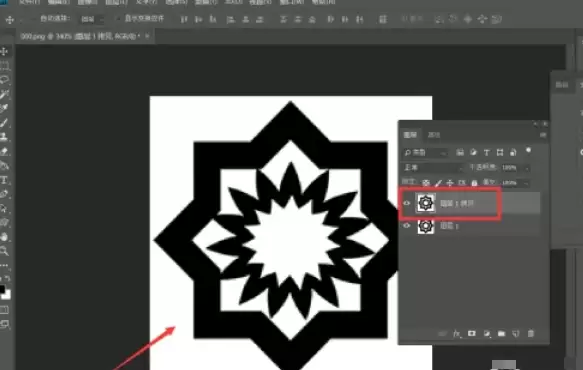
Task: Create a new group folder
Action: 502,334
